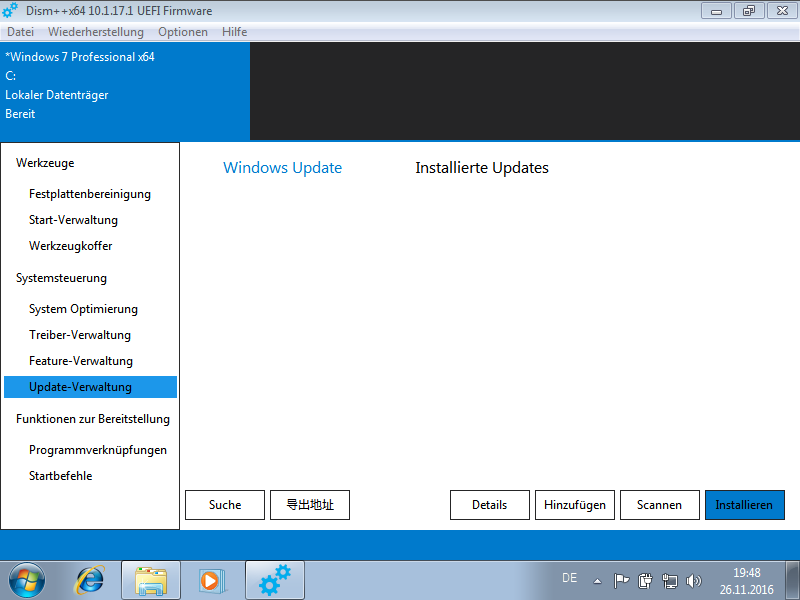Click the 导出地址 button
The width and height of the screenshot is (800, 600).
coord(310,505)
